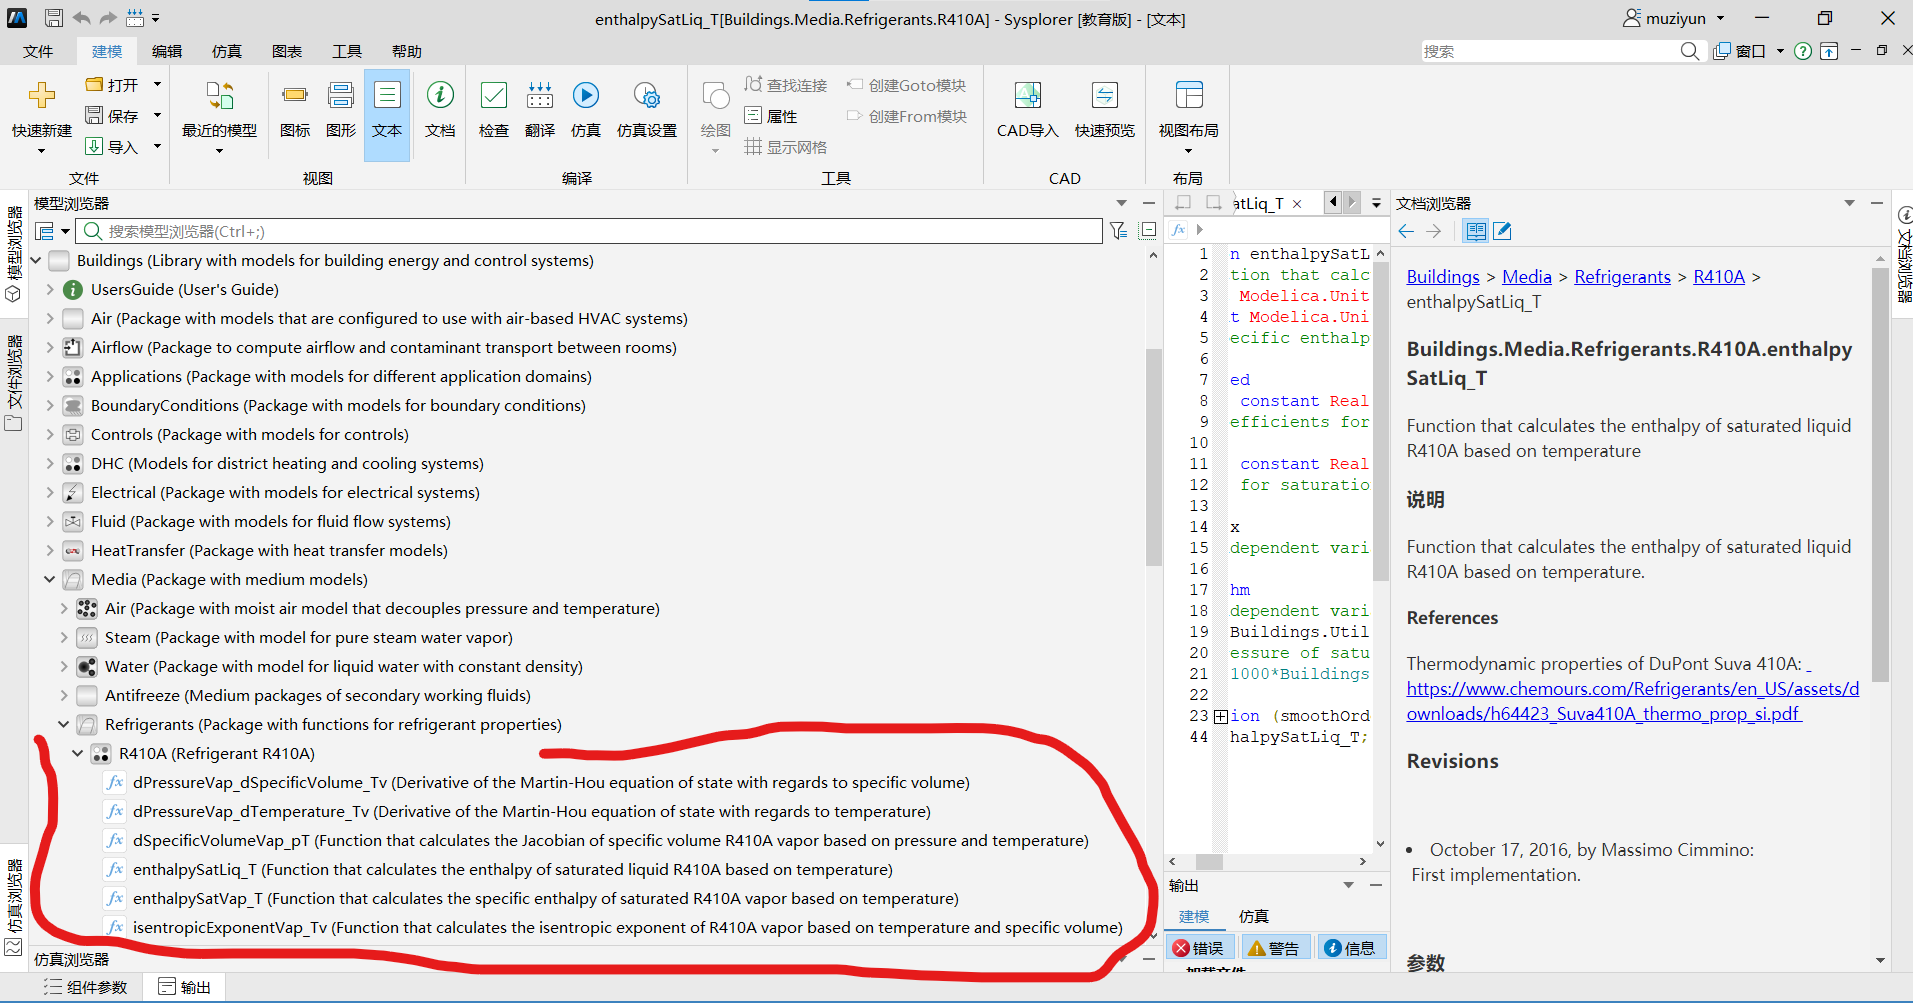
Task: Select enthalpySatVap_T function in tree
Action: click(x=546, y=898)
